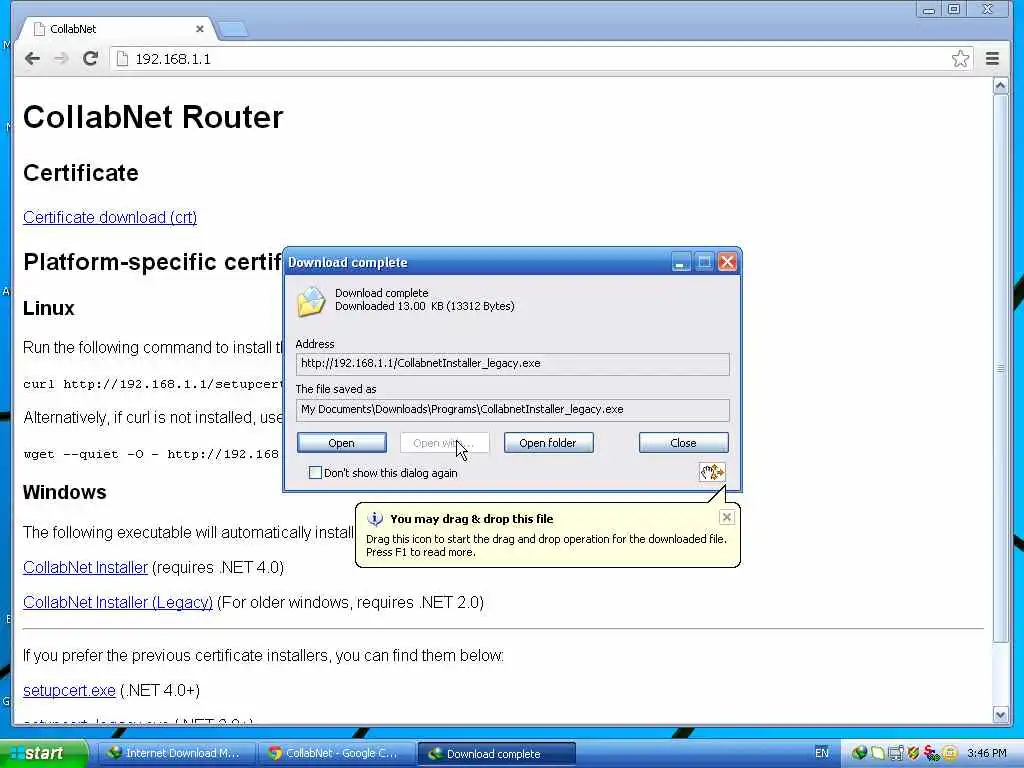Click the round yellow tray icon
Viewport: 1024px width, 768px height.
click(x=950, y=753)
